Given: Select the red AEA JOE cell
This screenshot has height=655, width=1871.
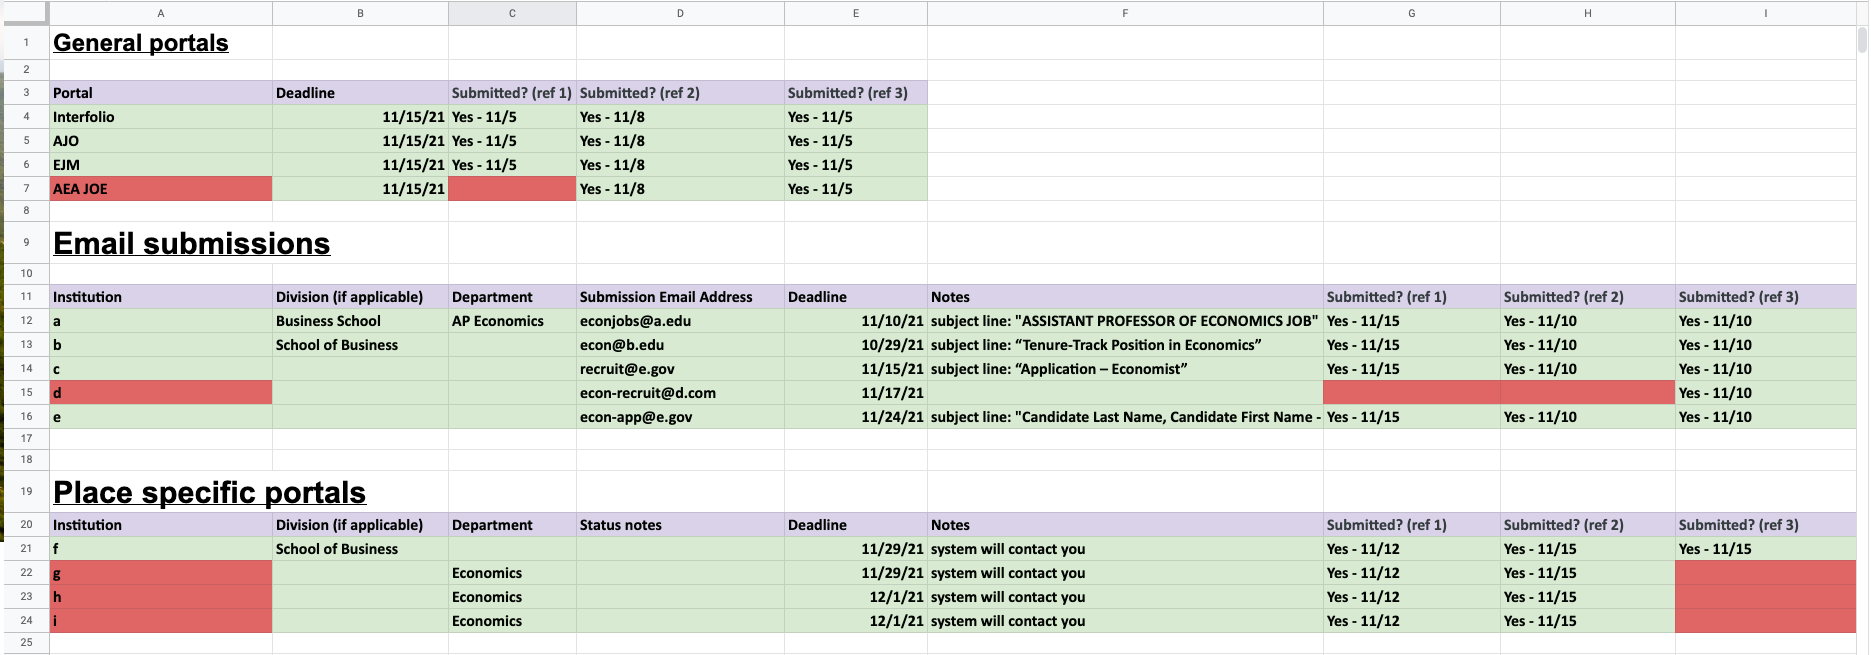Looking at the screenshot, I should point(160,189).
